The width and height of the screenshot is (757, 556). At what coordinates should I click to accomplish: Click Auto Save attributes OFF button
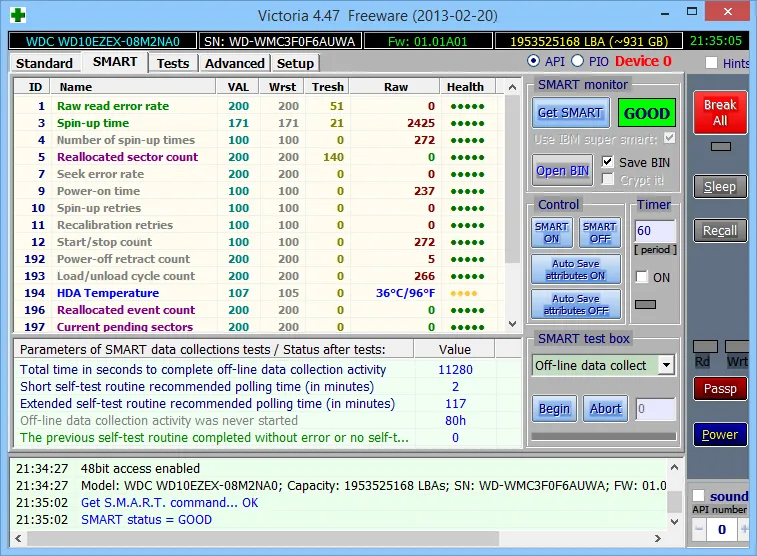click(x=575, y=305)
